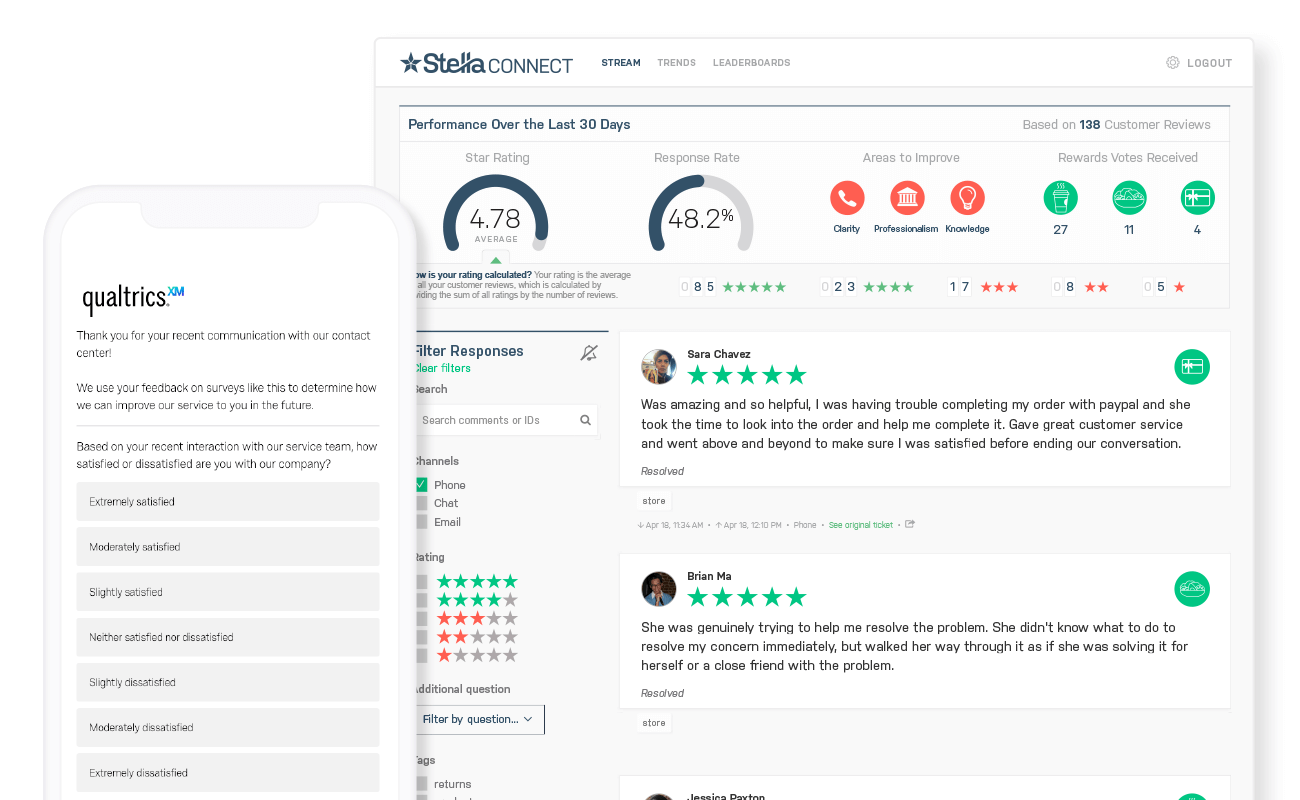
Task: Click the store tag under Sara Chavez's review
Action: pos(654,501)
